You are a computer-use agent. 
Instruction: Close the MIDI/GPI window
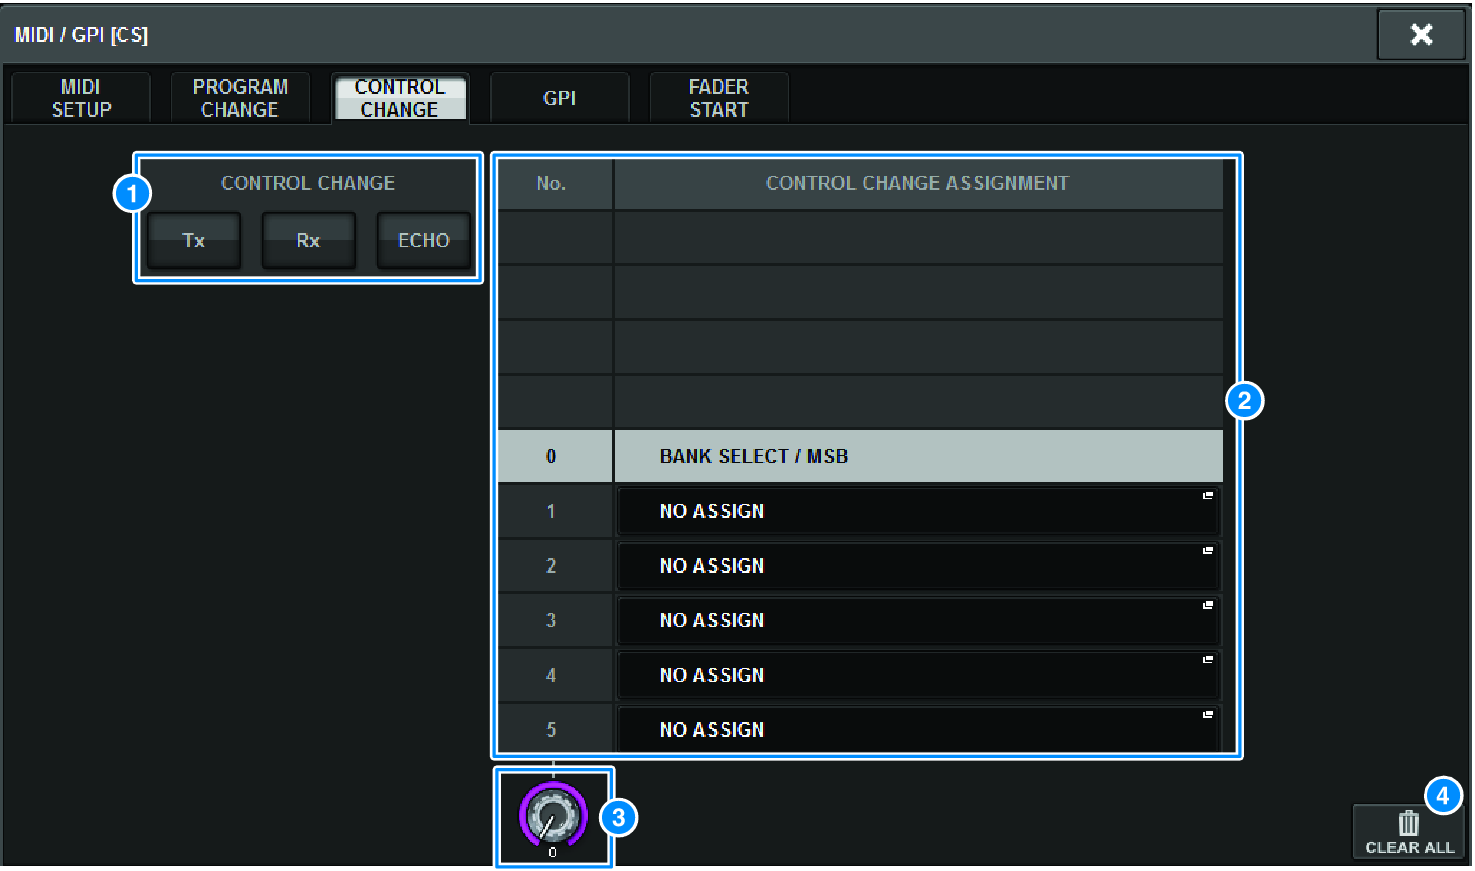pos(1421,34)
